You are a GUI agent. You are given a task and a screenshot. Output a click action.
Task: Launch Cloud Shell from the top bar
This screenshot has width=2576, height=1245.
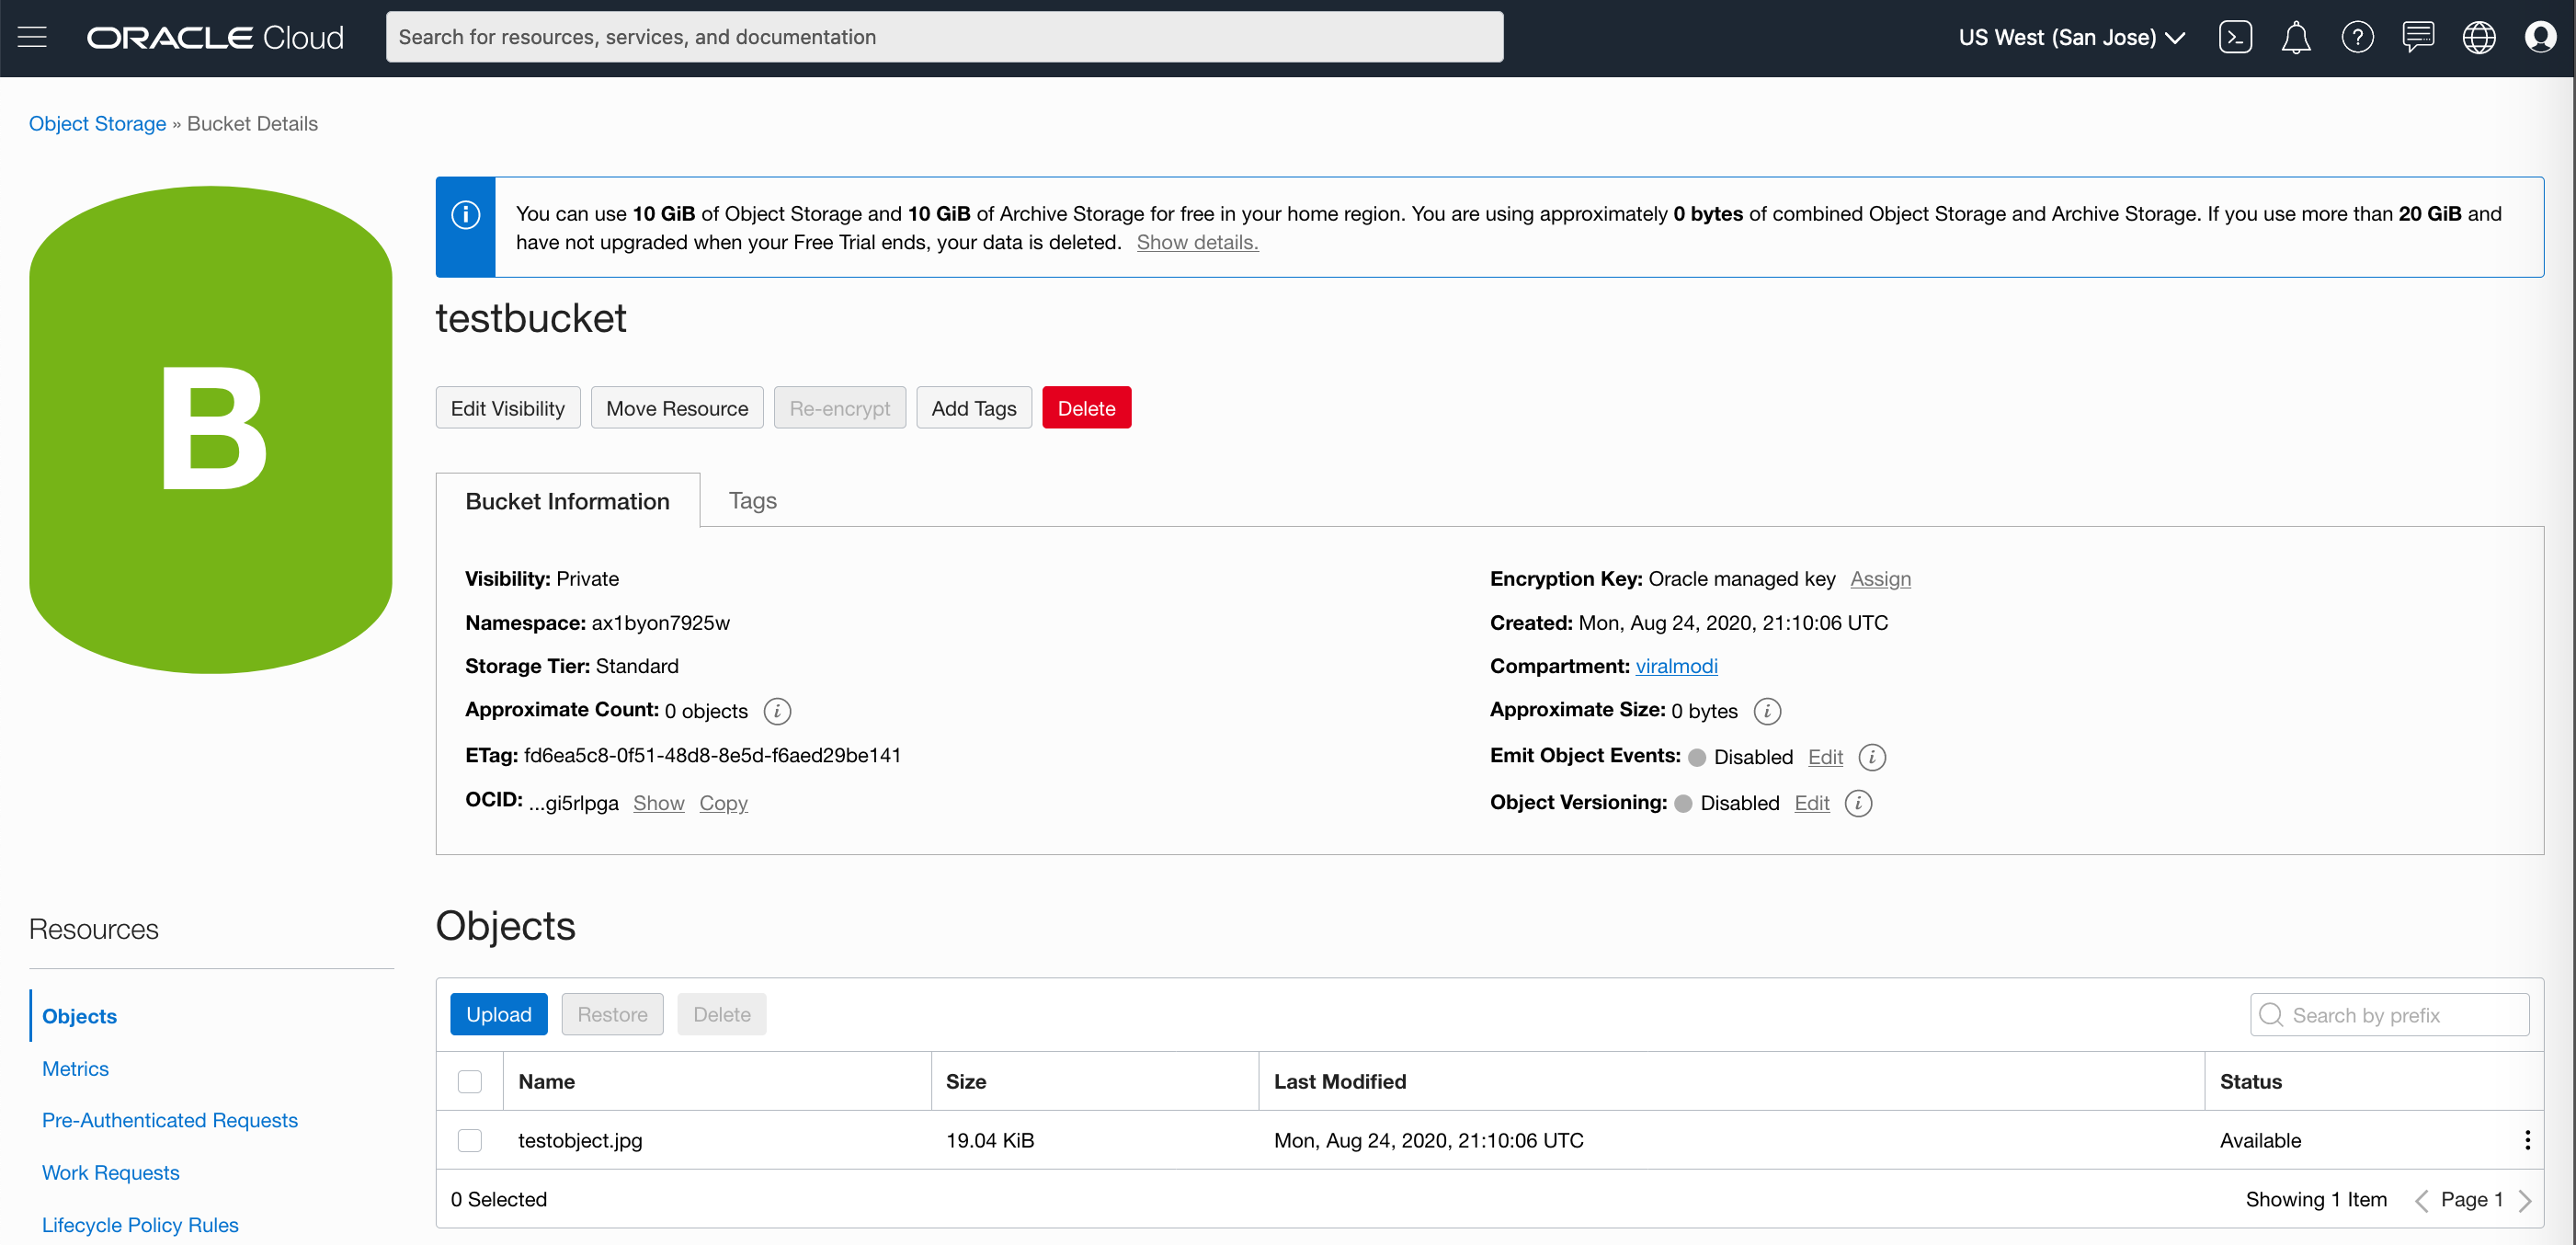(2235, 37)
